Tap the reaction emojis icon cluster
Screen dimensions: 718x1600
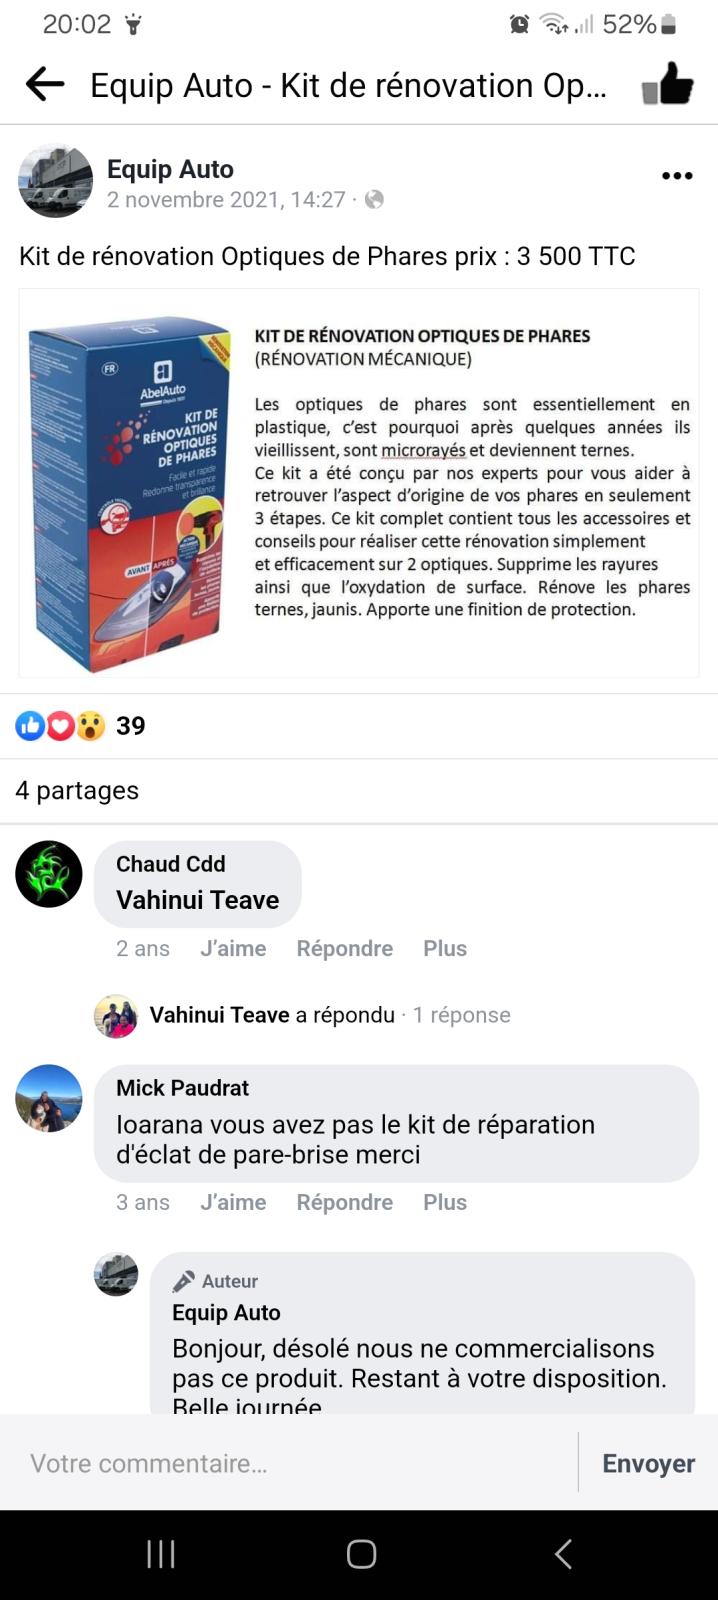pyautogui.click(x=60, y=726)
